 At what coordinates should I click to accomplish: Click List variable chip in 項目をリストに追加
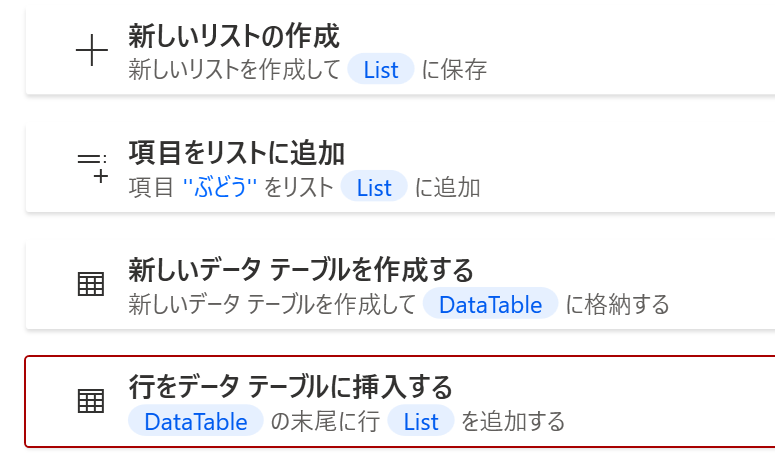click(374, 187)
